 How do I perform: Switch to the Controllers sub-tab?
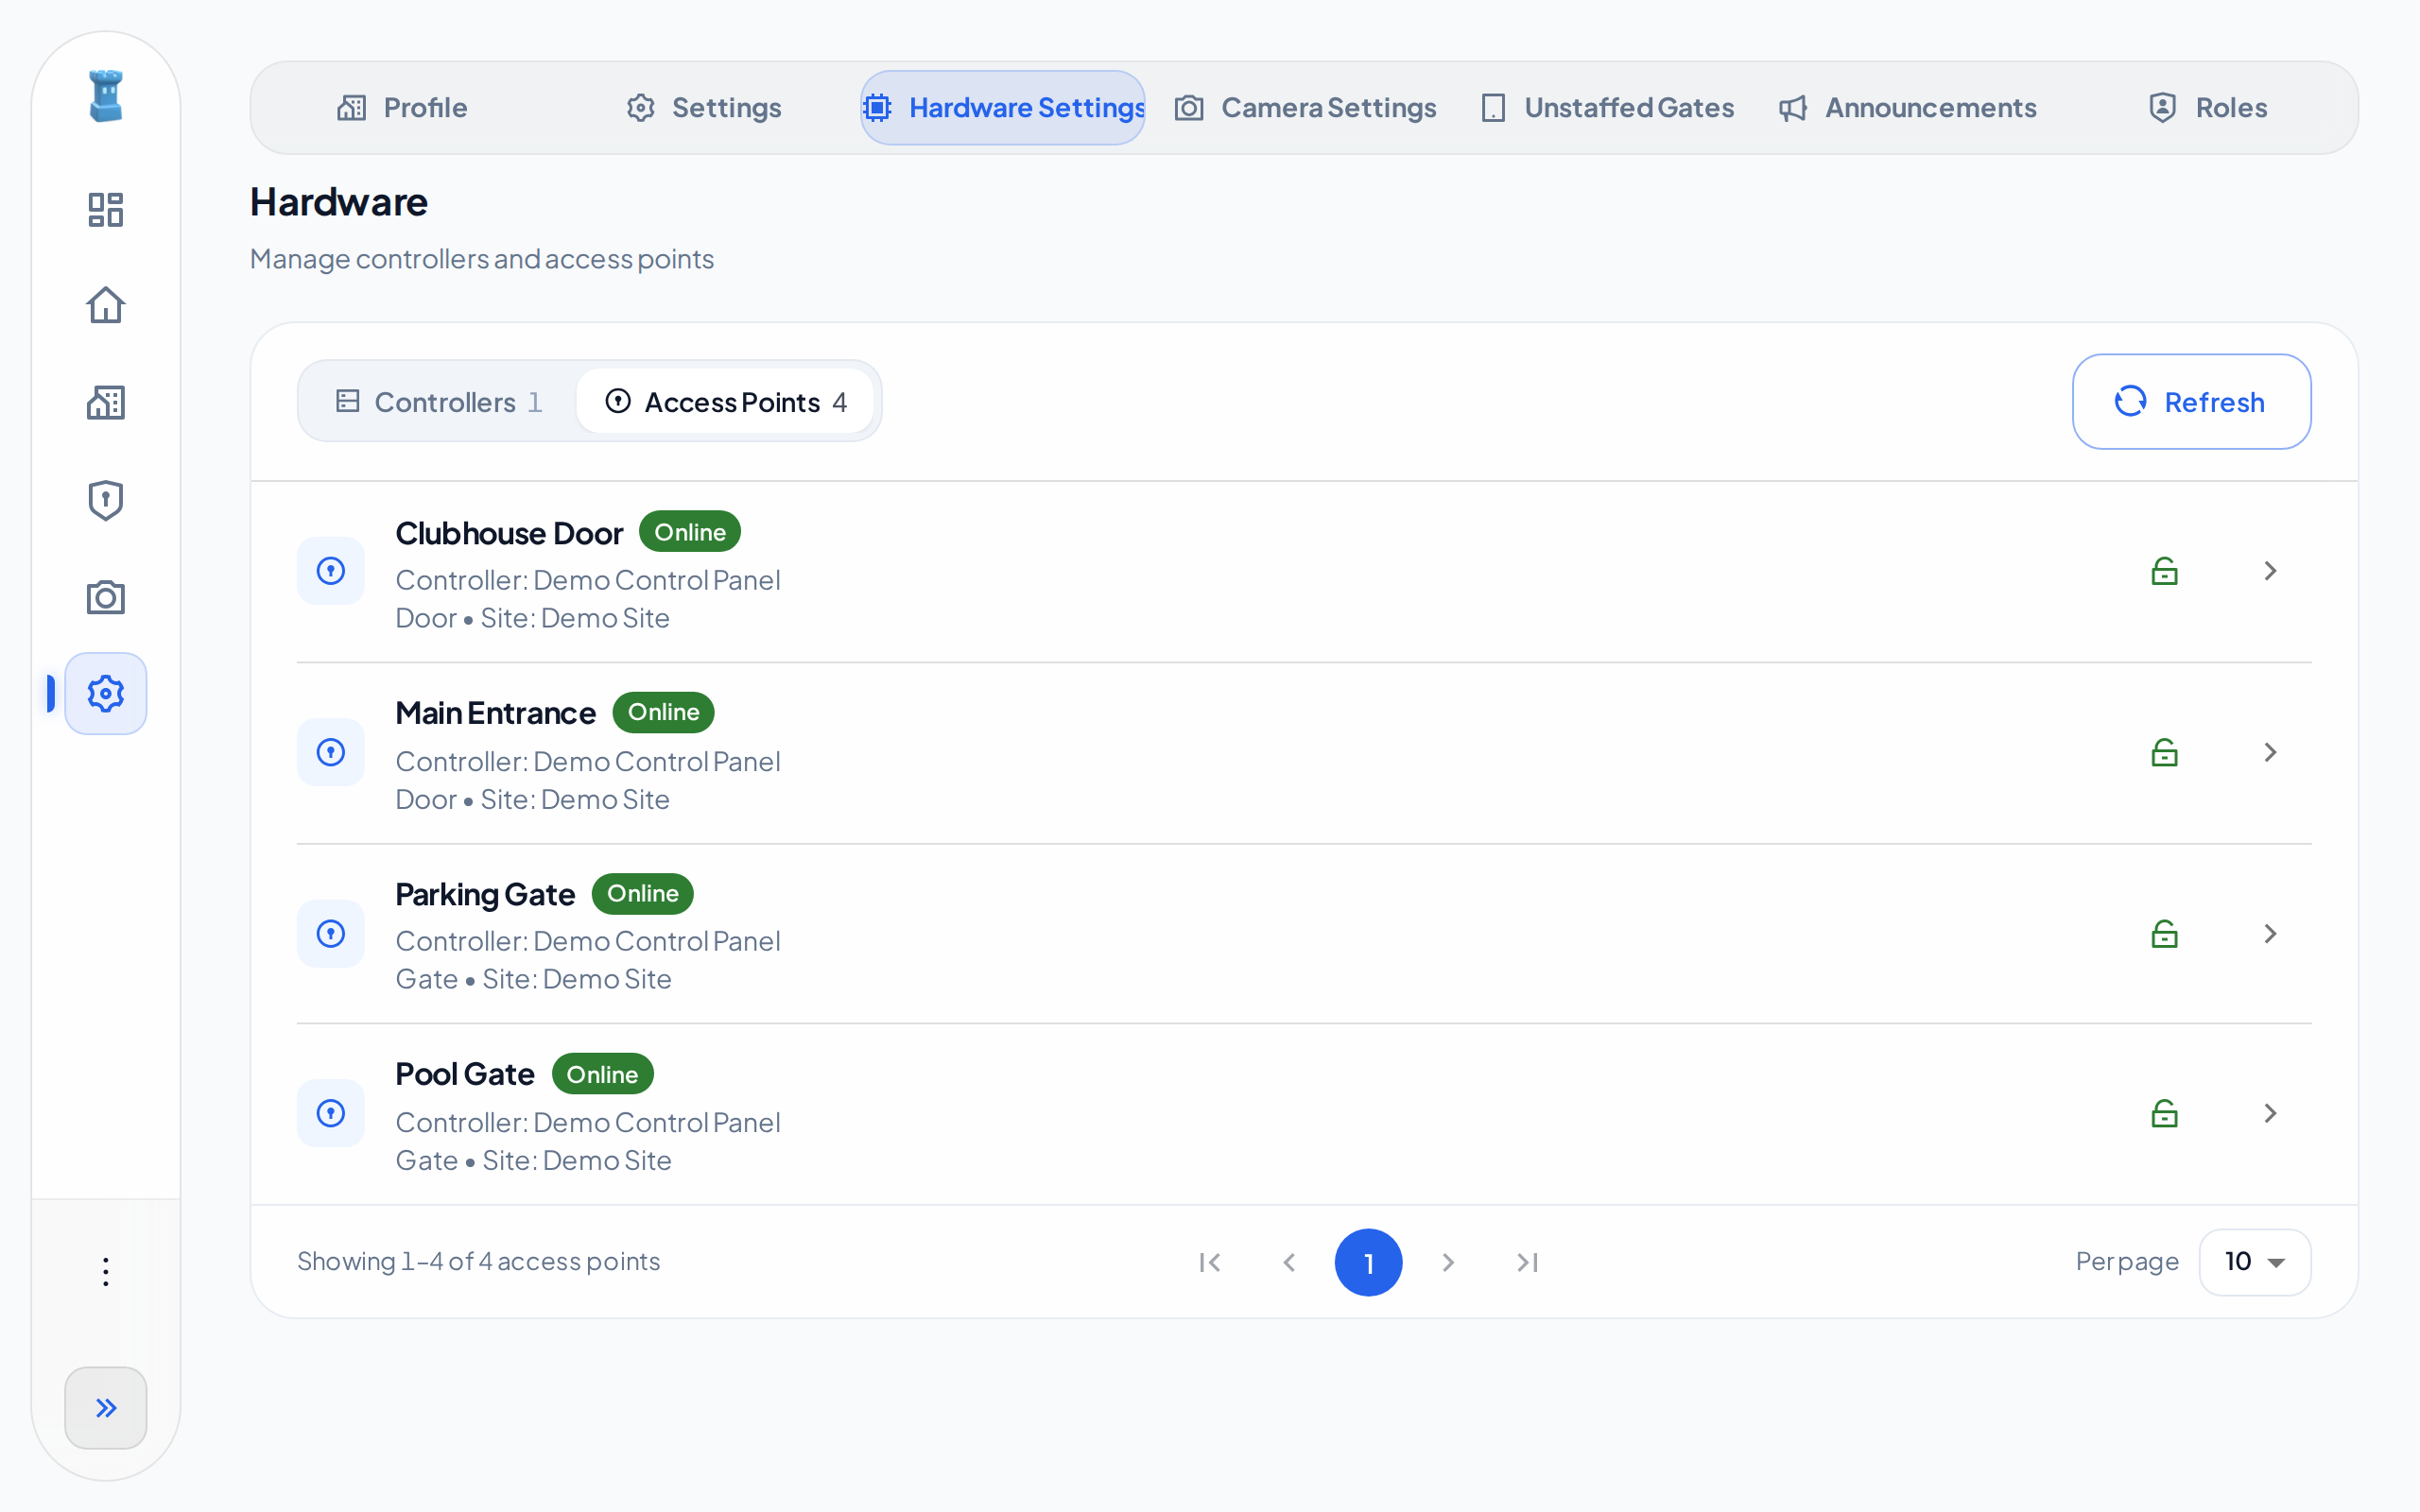tap(438, 402)
